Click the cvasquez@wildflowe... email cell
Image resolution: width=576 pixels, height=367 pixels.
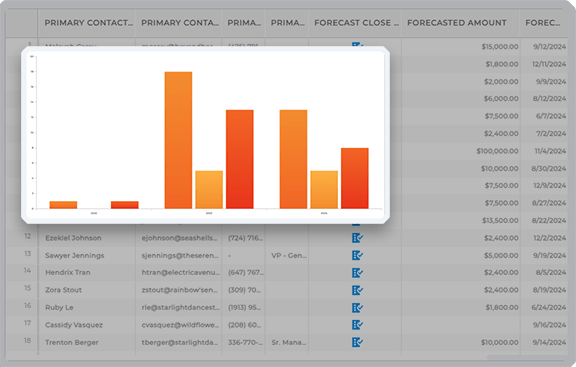click(x=180, y=325)
